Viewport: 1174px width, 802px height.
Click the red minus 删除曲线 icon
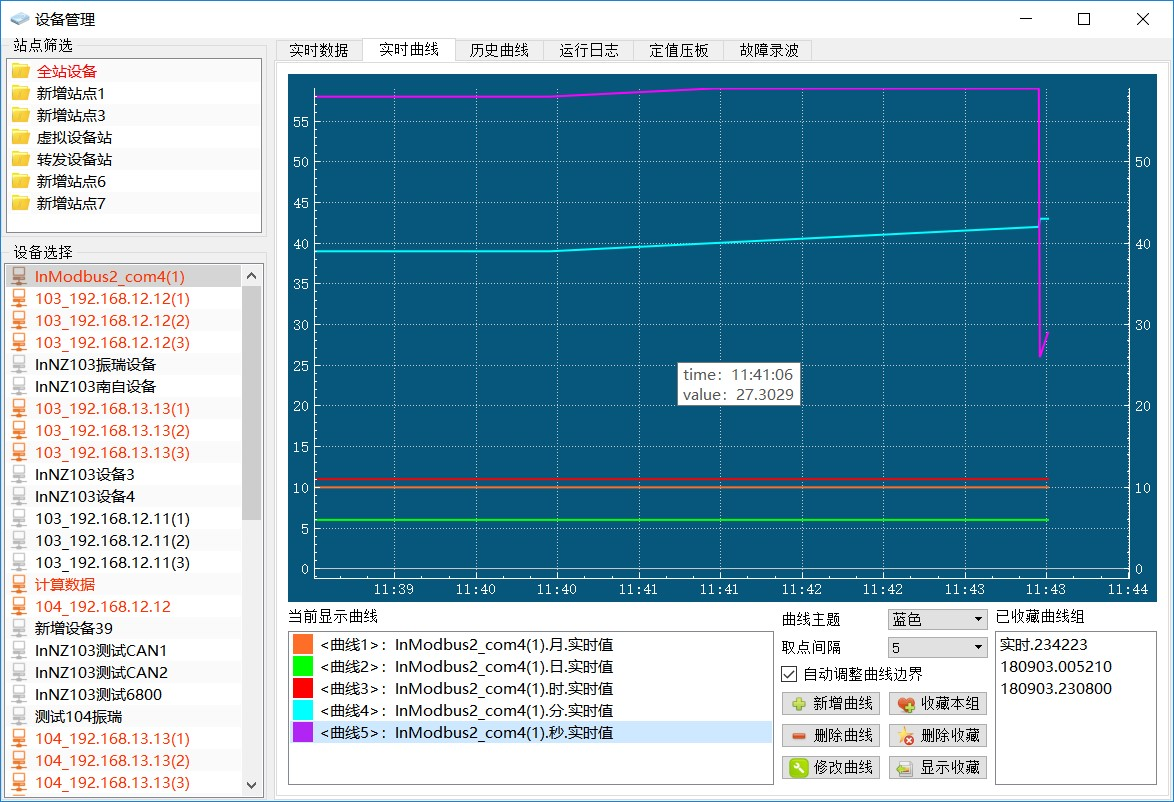point(799,736)
